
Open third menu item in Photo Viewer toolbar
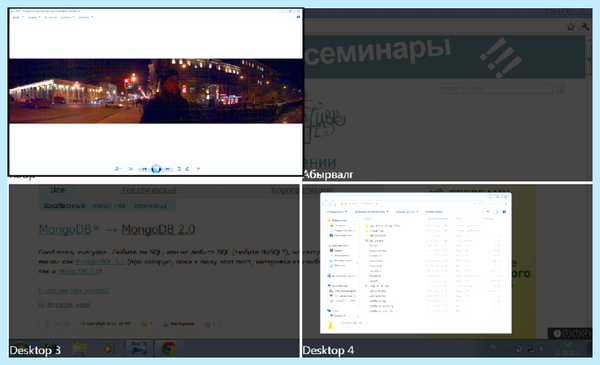click(x=51, y=17)
